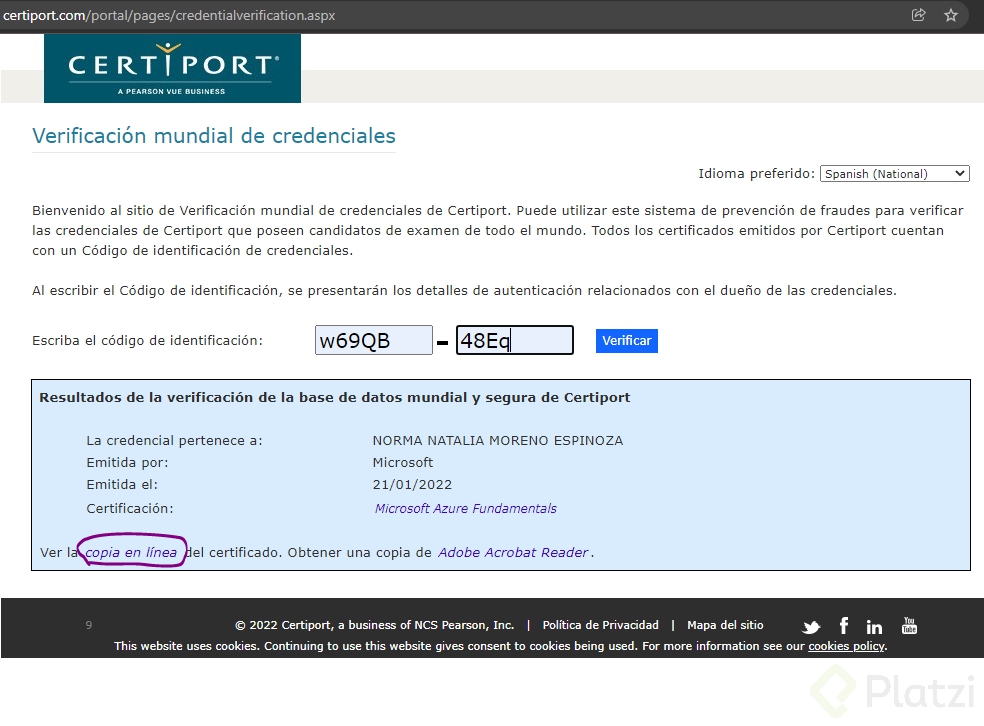The height and width of the screenshot is (726, 984).
Task: Open the cookies policy link
Action: [847, 646]
